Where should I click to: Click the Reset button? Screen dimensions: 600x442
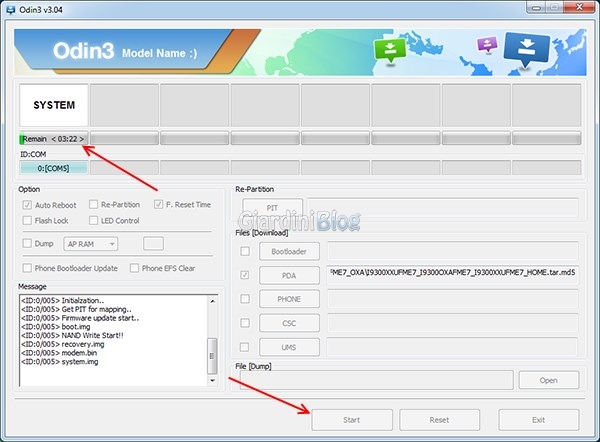coord(439,420)
